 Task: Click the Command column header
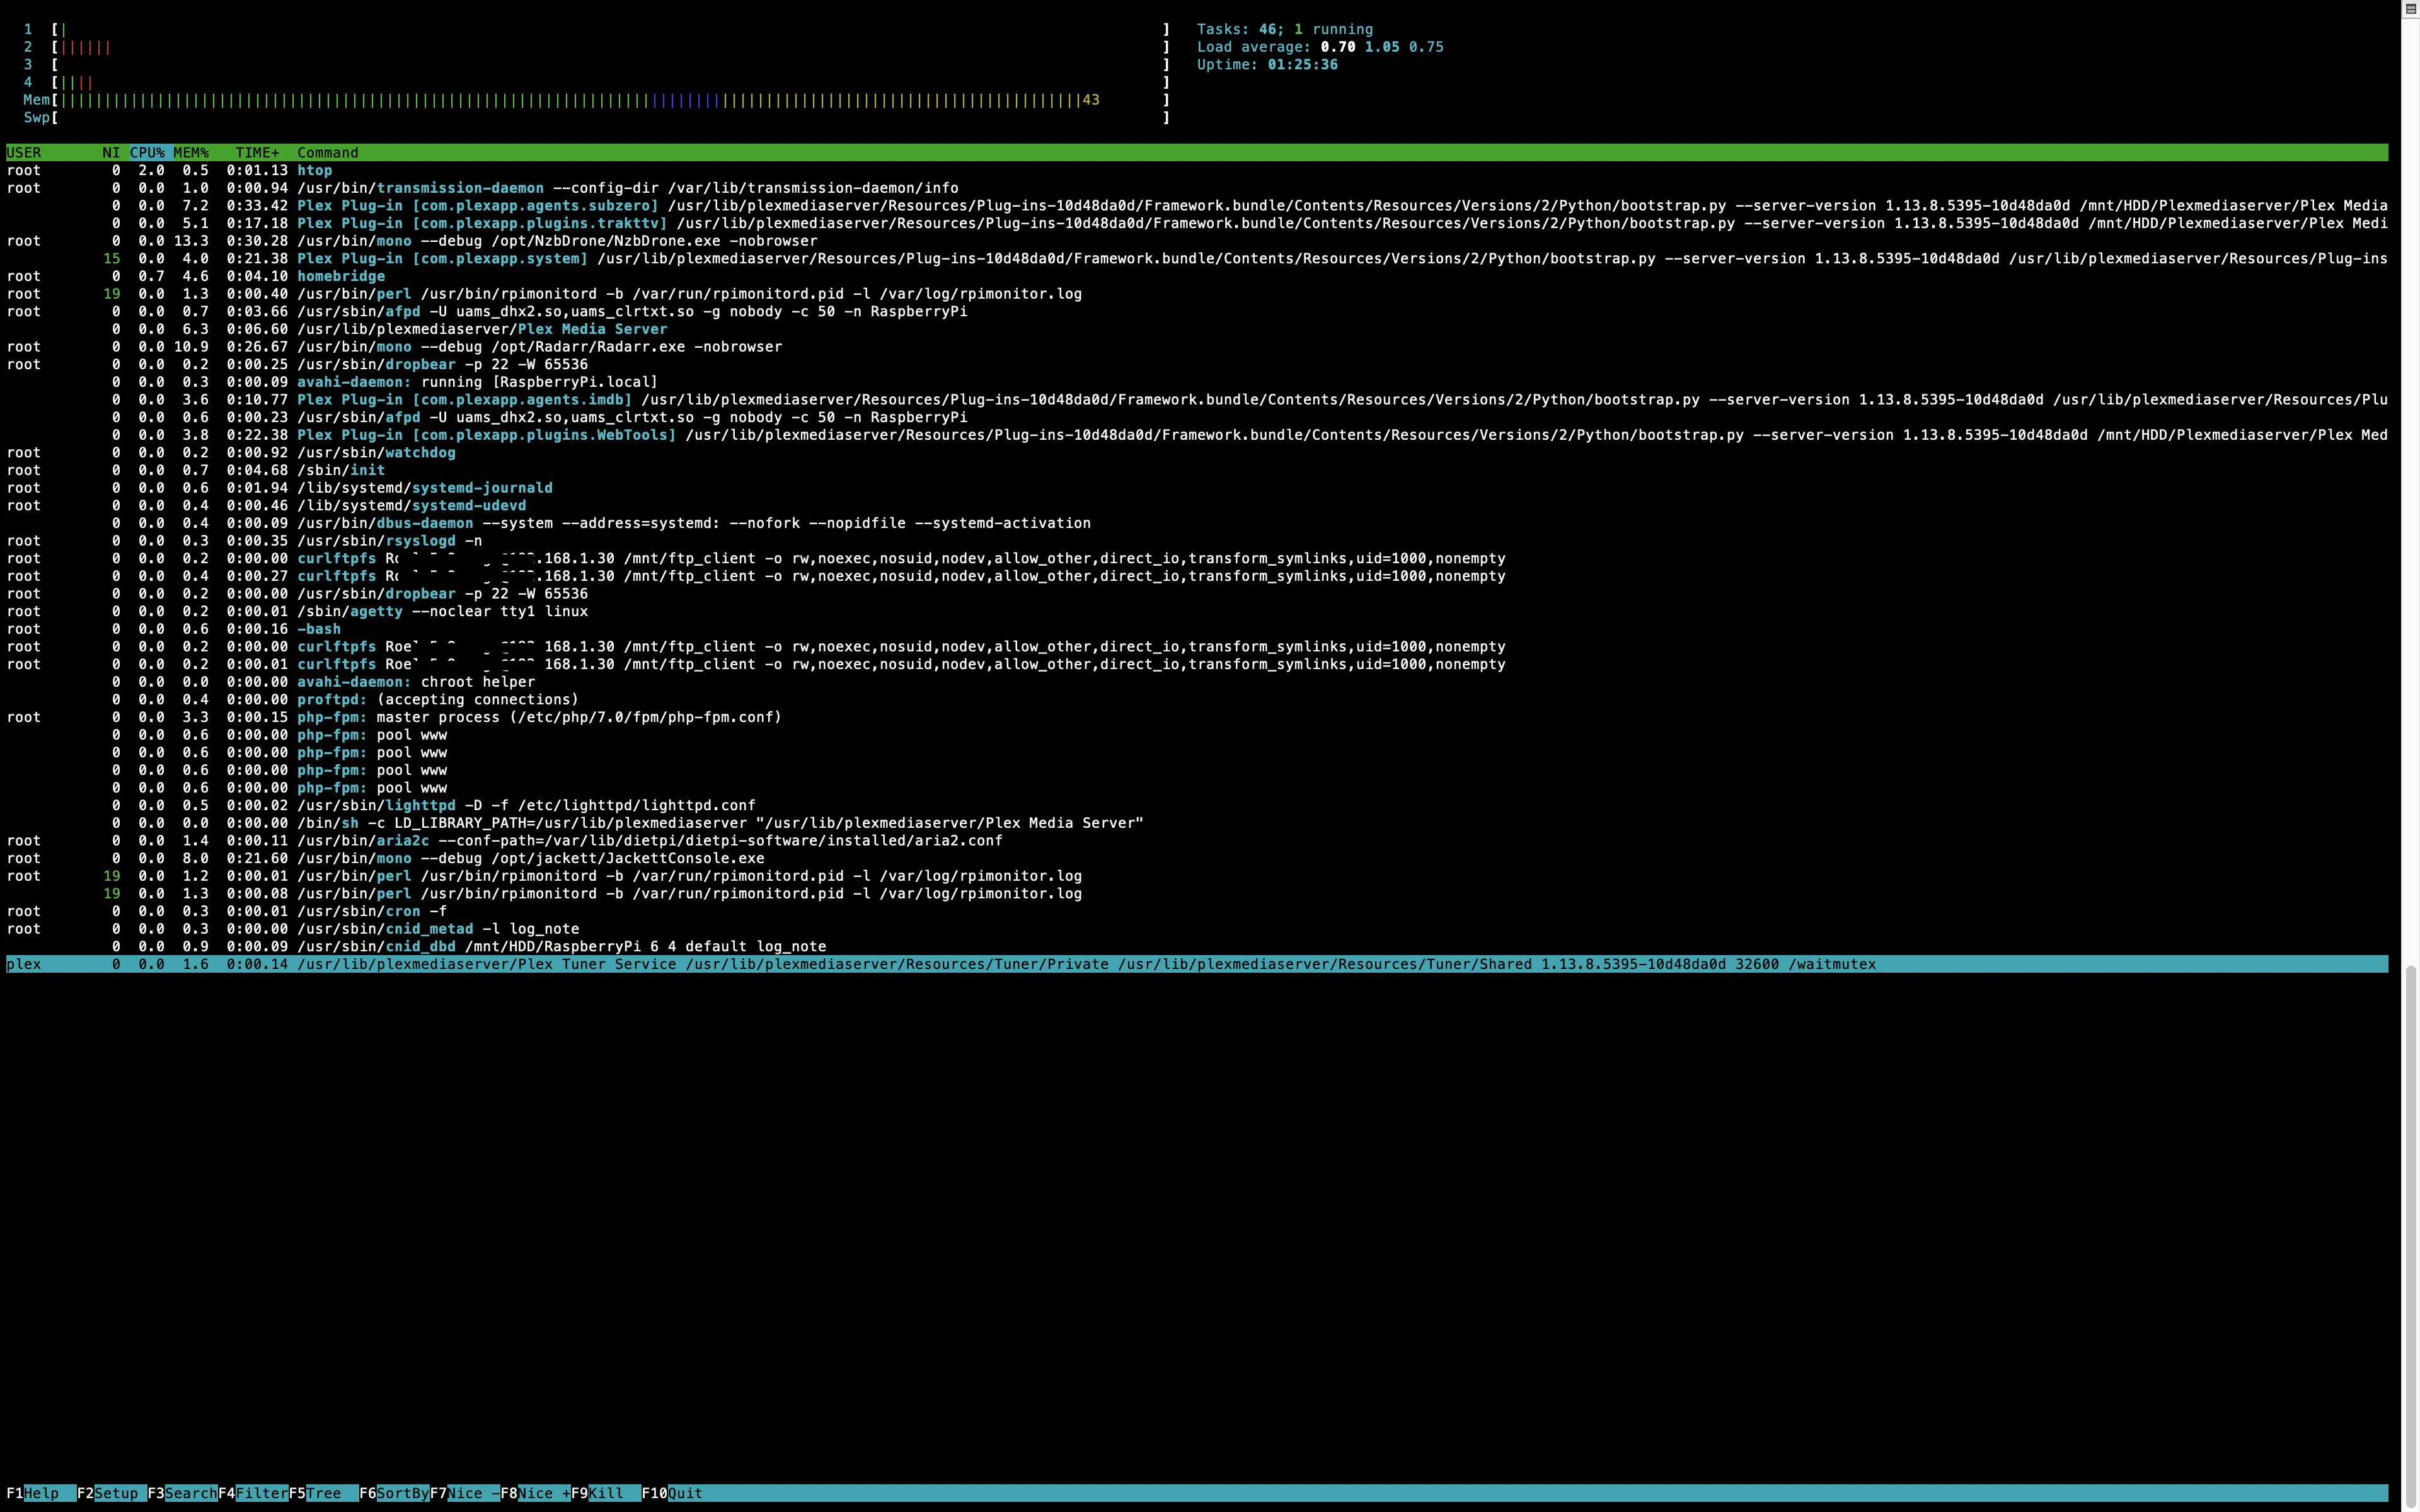pos(327,153)
